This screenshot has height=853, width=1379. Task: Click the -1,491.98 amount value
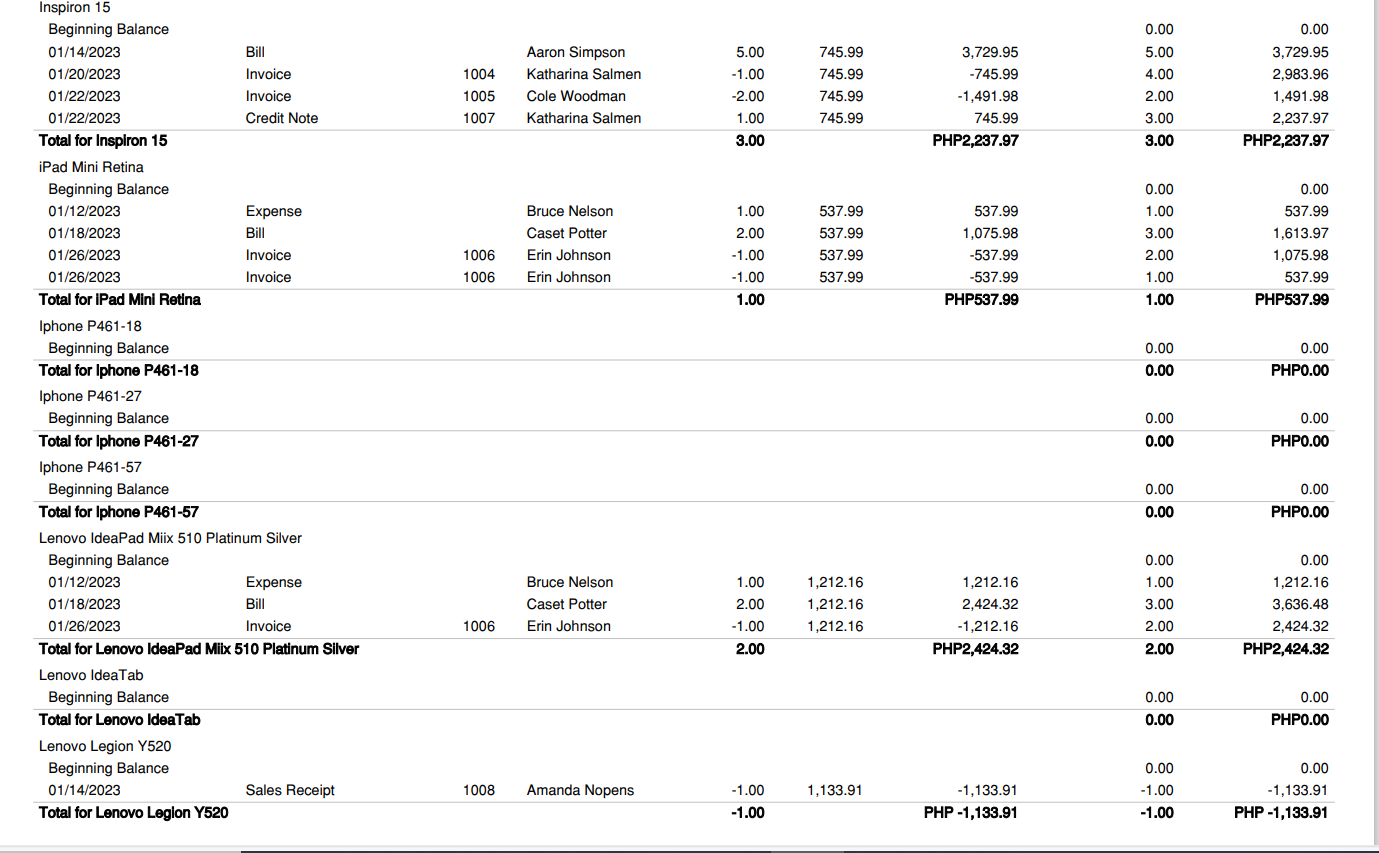(x=985, y=96)
